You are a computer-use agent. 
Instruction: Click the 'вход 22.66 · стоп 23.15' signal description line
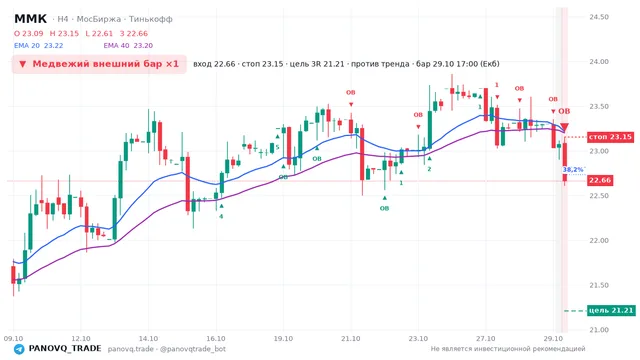346,64
